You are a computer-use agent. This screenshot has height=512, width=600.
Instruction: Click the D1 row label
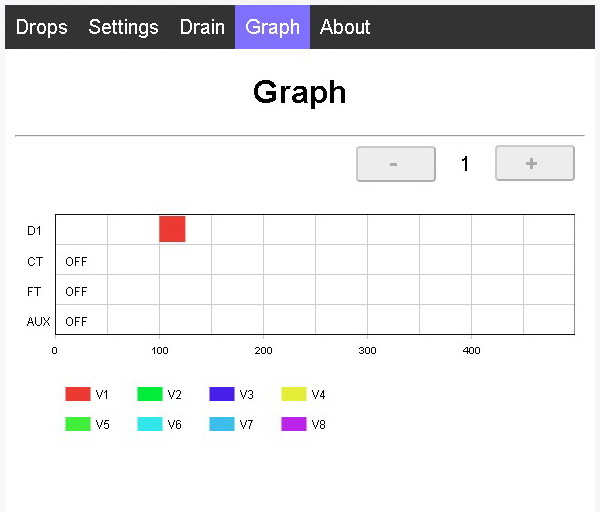pyautogui.click(x=34, y=231)
